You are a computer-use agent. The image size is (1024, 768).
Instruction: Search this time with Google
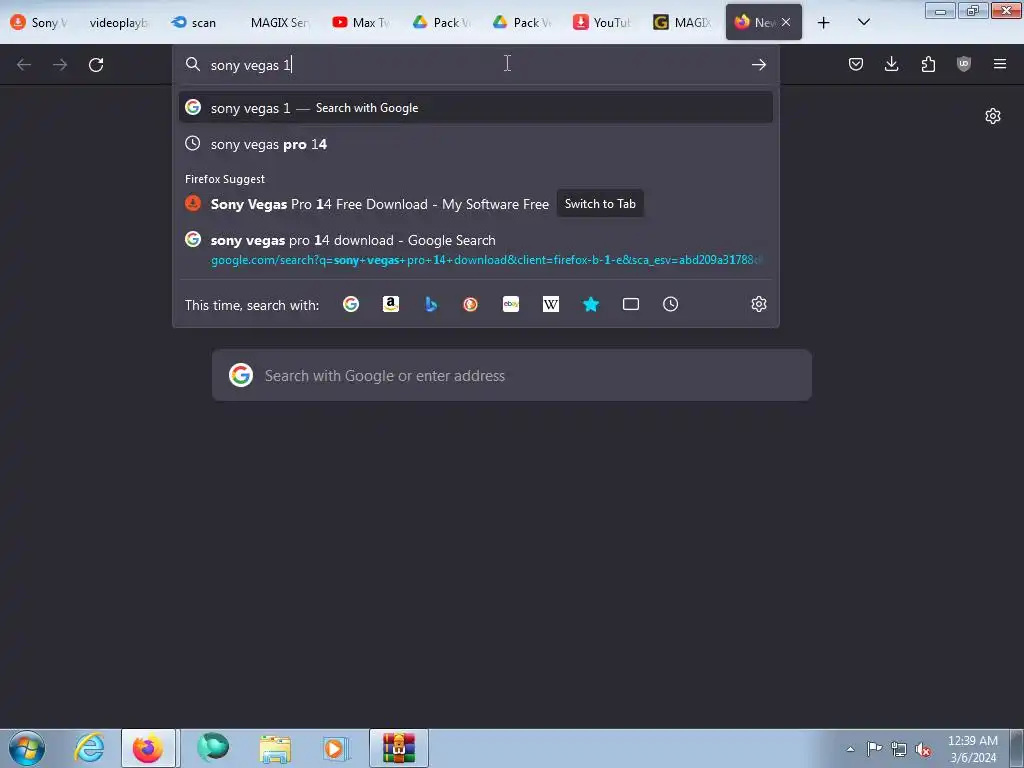tap(351, 304)
